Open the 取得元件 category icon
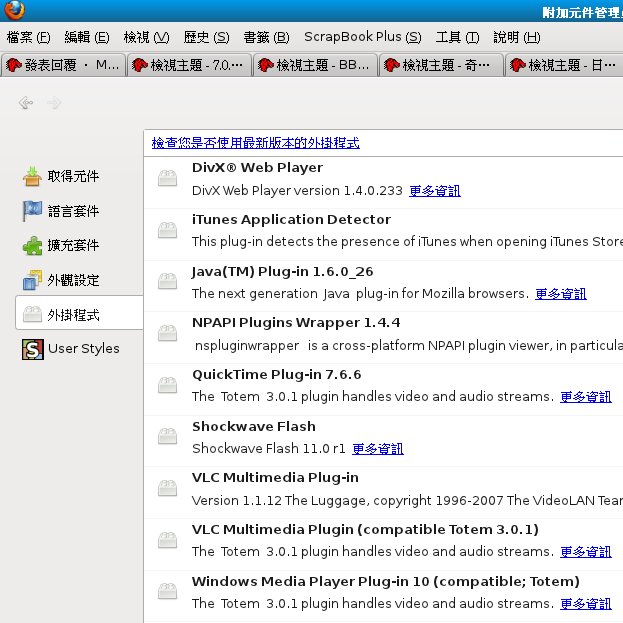623x623 pixels. click(33, 177)
